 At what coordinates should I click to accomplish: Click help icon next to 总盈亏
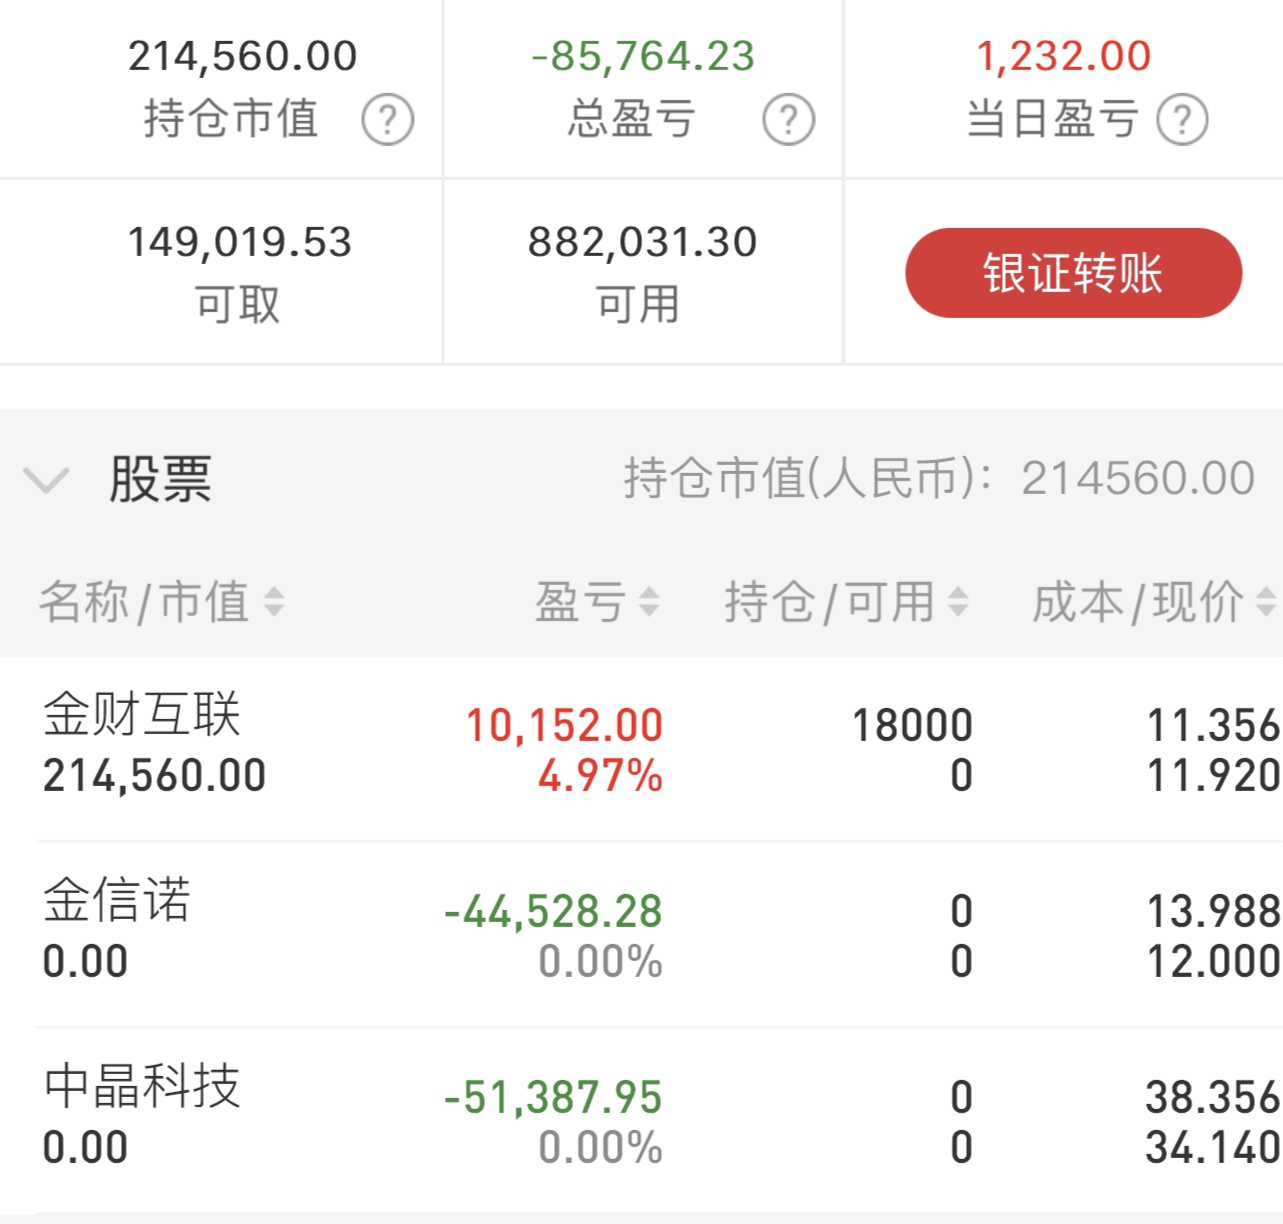[x=788, y=120]
